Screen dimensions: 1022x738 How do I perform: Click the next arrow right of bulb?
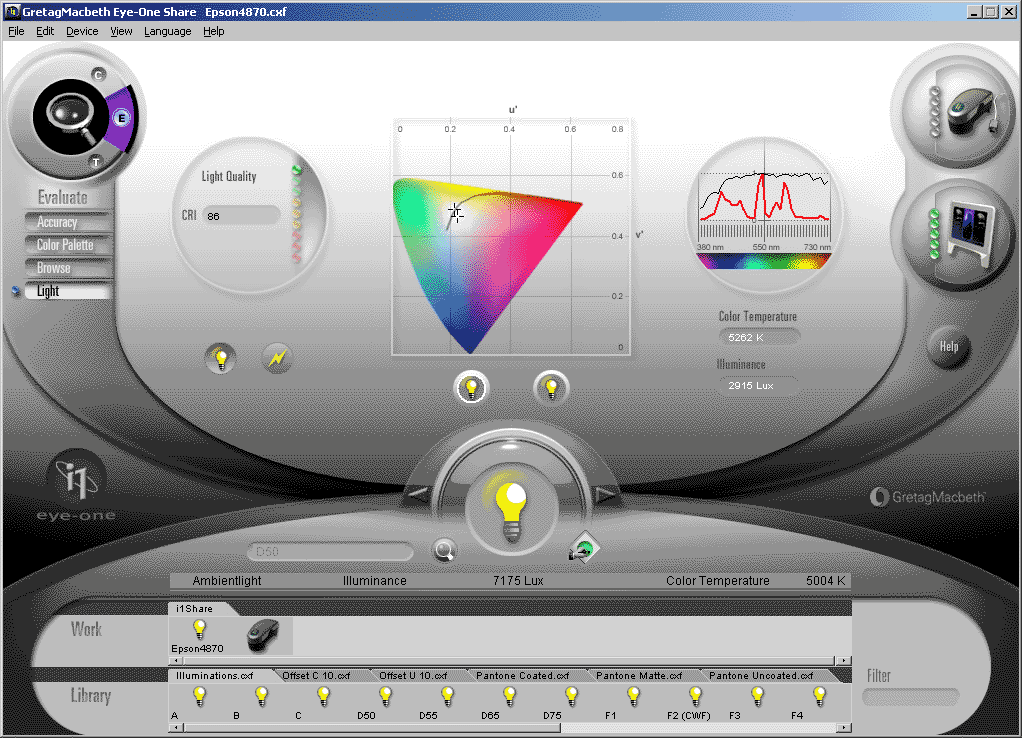point(606,495)
